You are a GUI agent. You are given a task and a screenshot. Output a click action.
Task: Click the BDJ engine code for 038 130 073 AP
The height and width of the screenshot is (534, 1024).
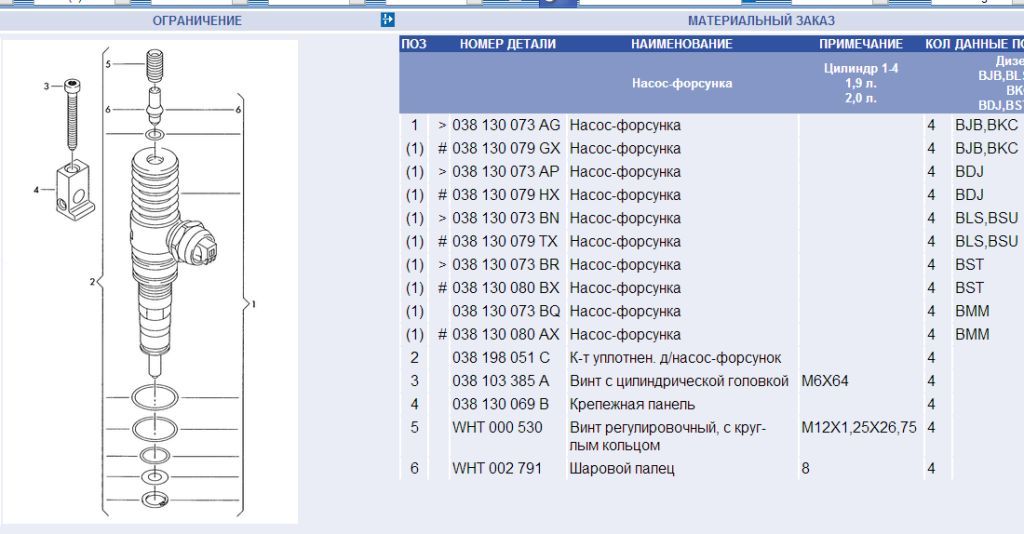tap(969, 172)
